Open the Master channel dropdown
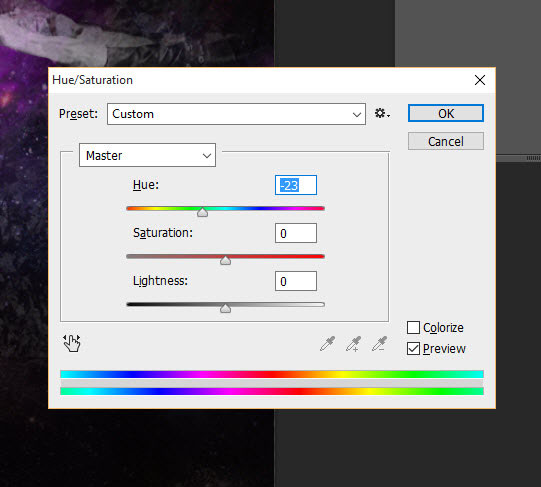The width and height of the screenshot is (541, 487). pyautogui.click(x=147, y=155)
